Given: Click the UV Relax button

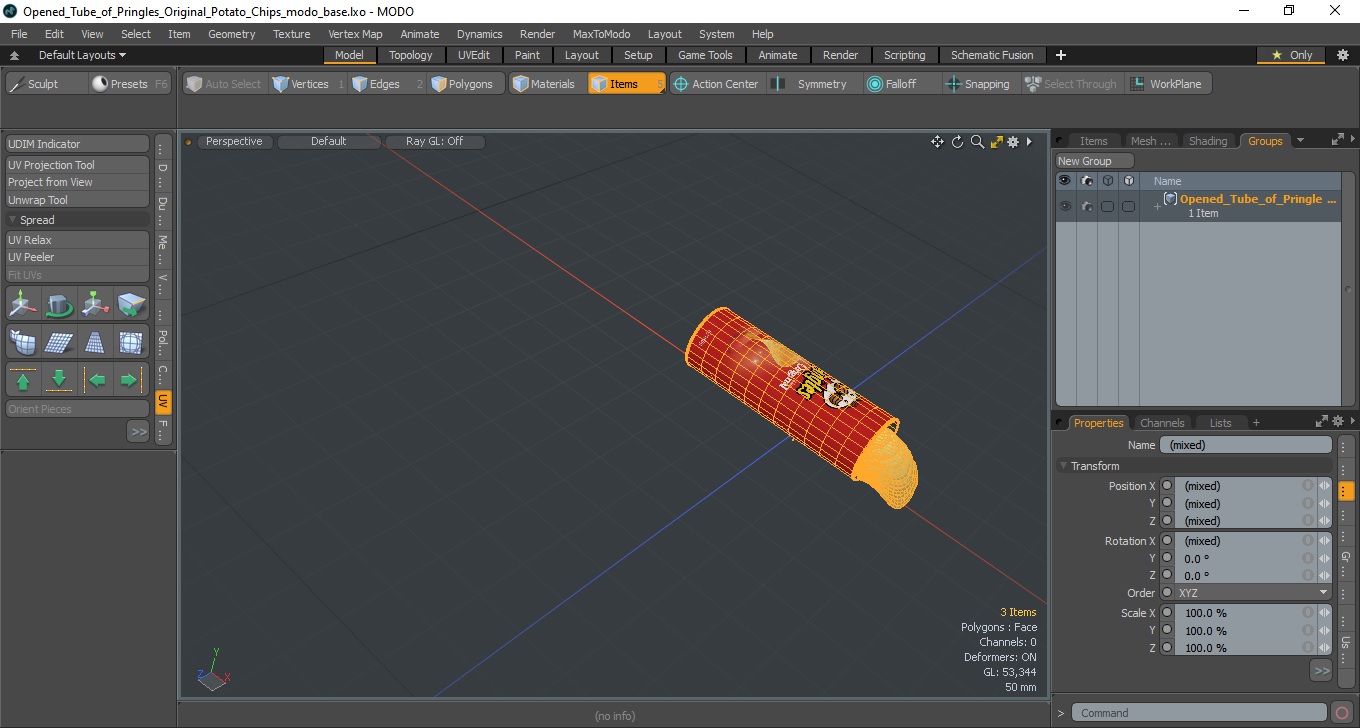Looking at the screenshot, I should 77,240.
